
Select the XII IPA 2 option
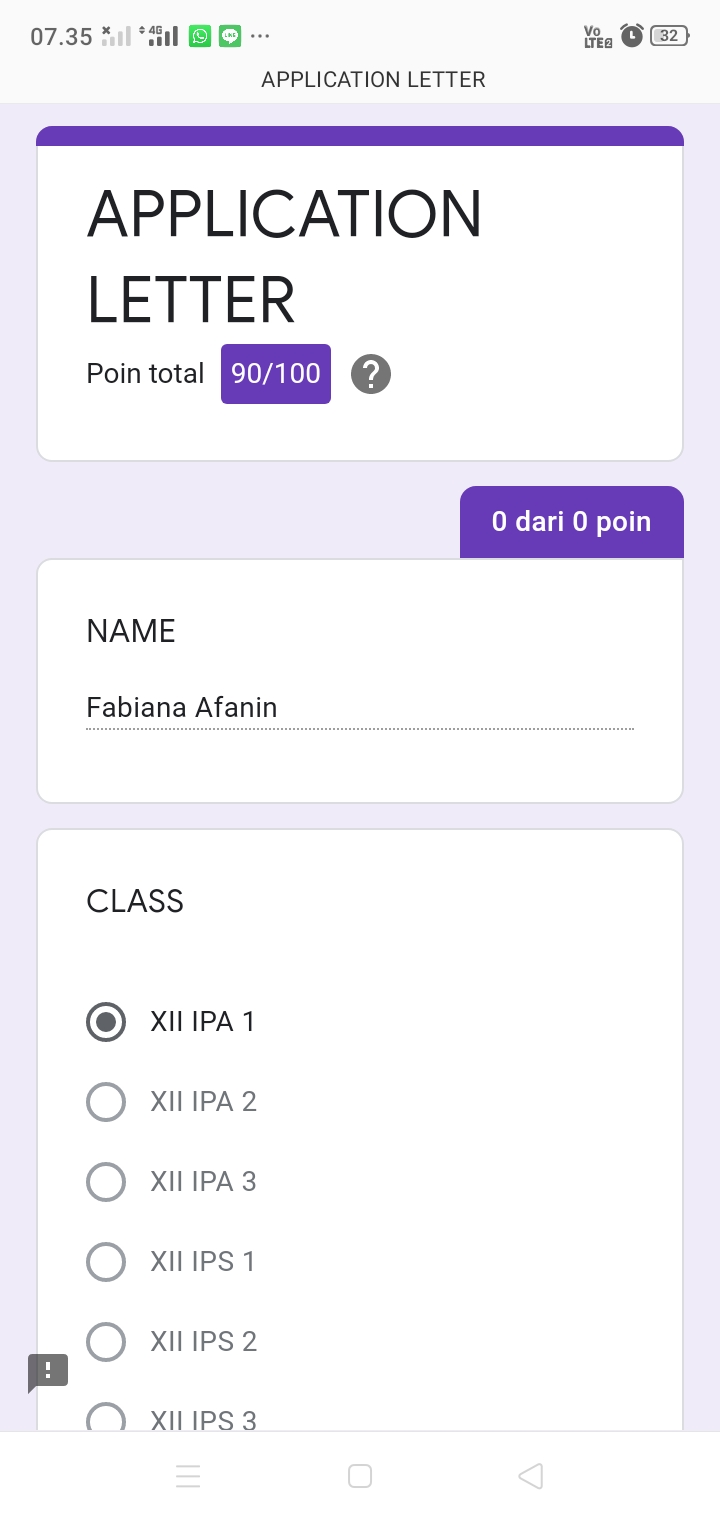coord(172,1102)
